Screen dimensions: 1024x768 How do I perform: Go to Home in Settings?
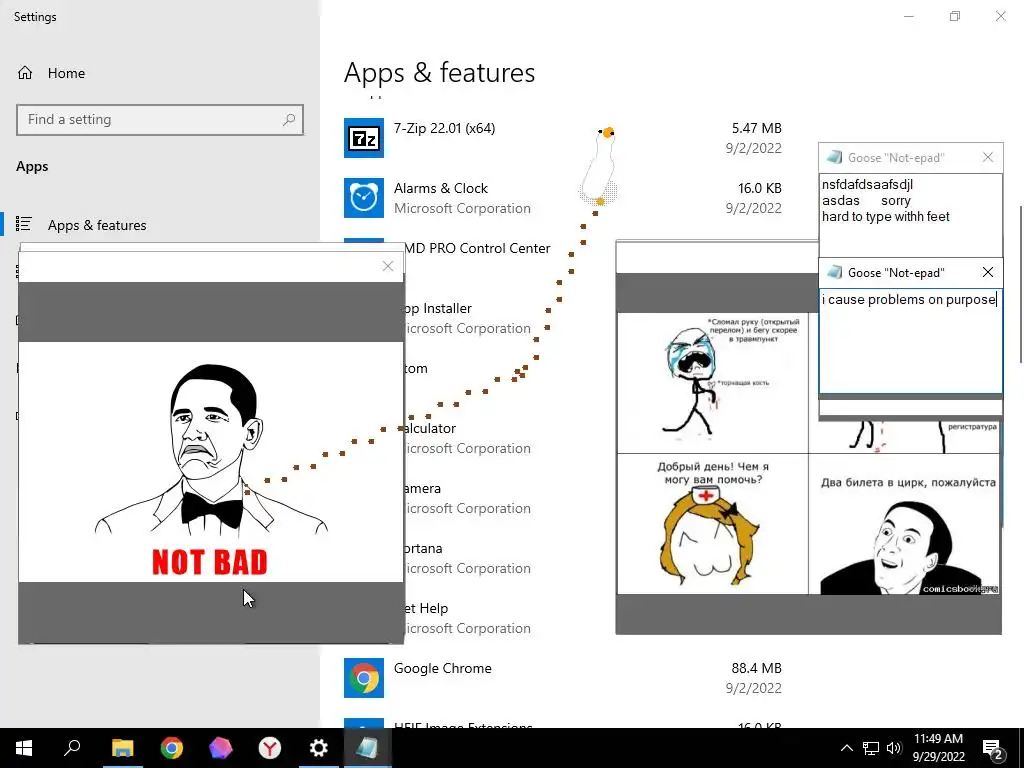coord(66,73)
